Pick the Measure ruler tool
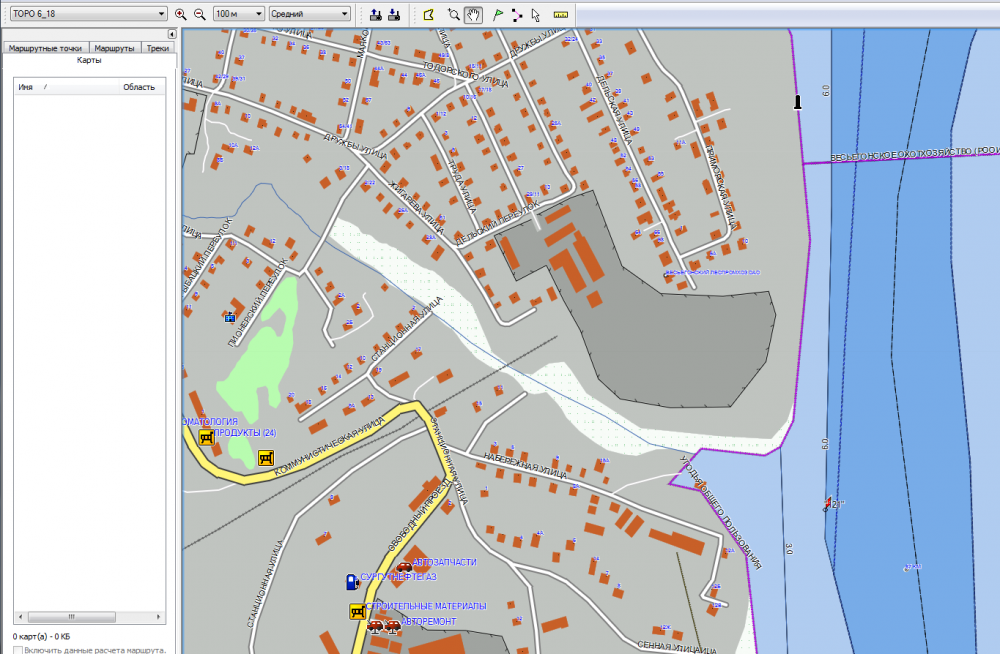This screenshot has height=654, width=1000. click(560, 15)
